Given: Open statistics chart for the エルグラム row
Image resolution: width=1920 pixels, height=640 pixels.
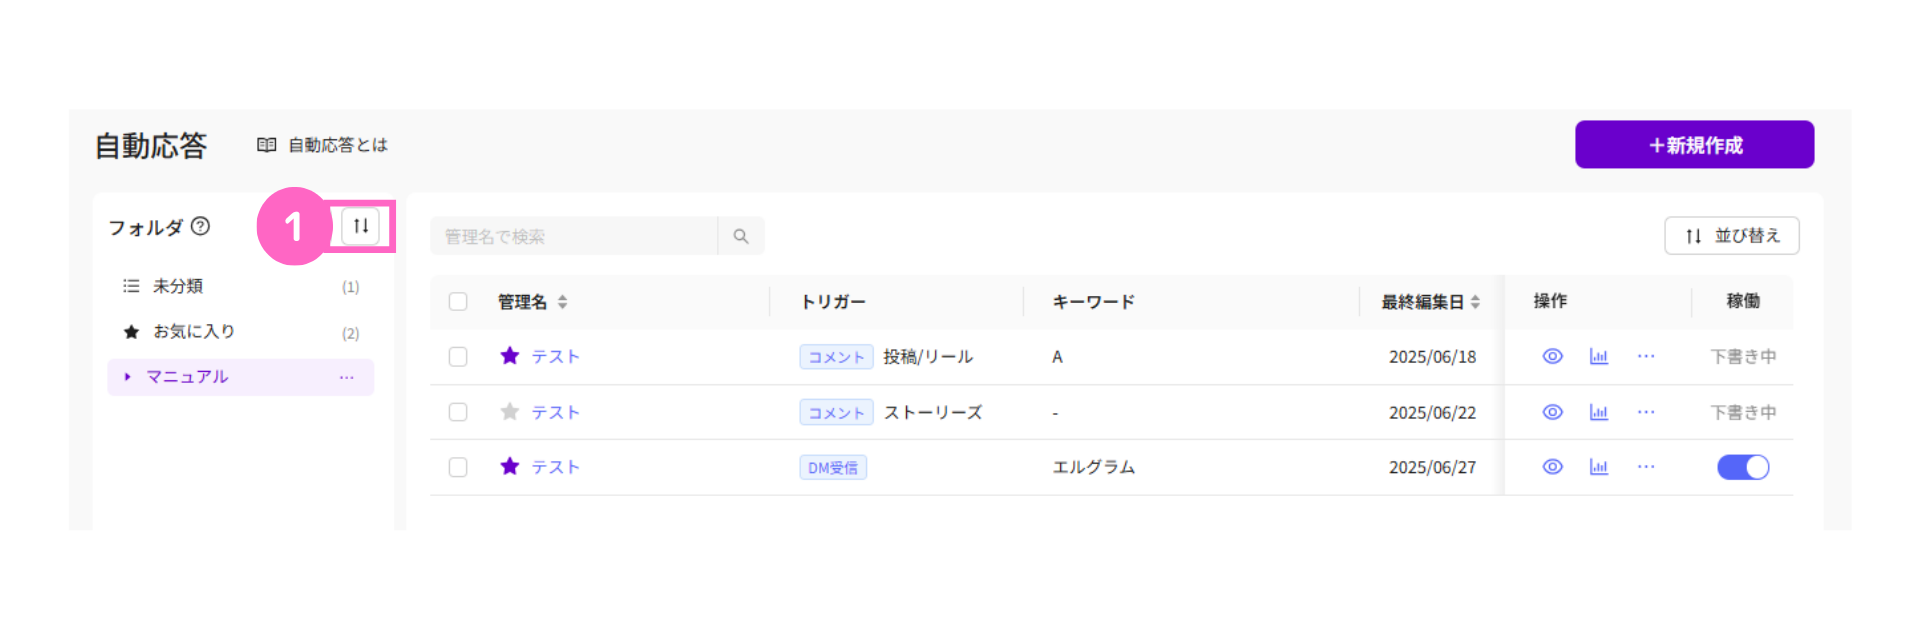Looking at the screenshot, I should tap(1599, 467).
